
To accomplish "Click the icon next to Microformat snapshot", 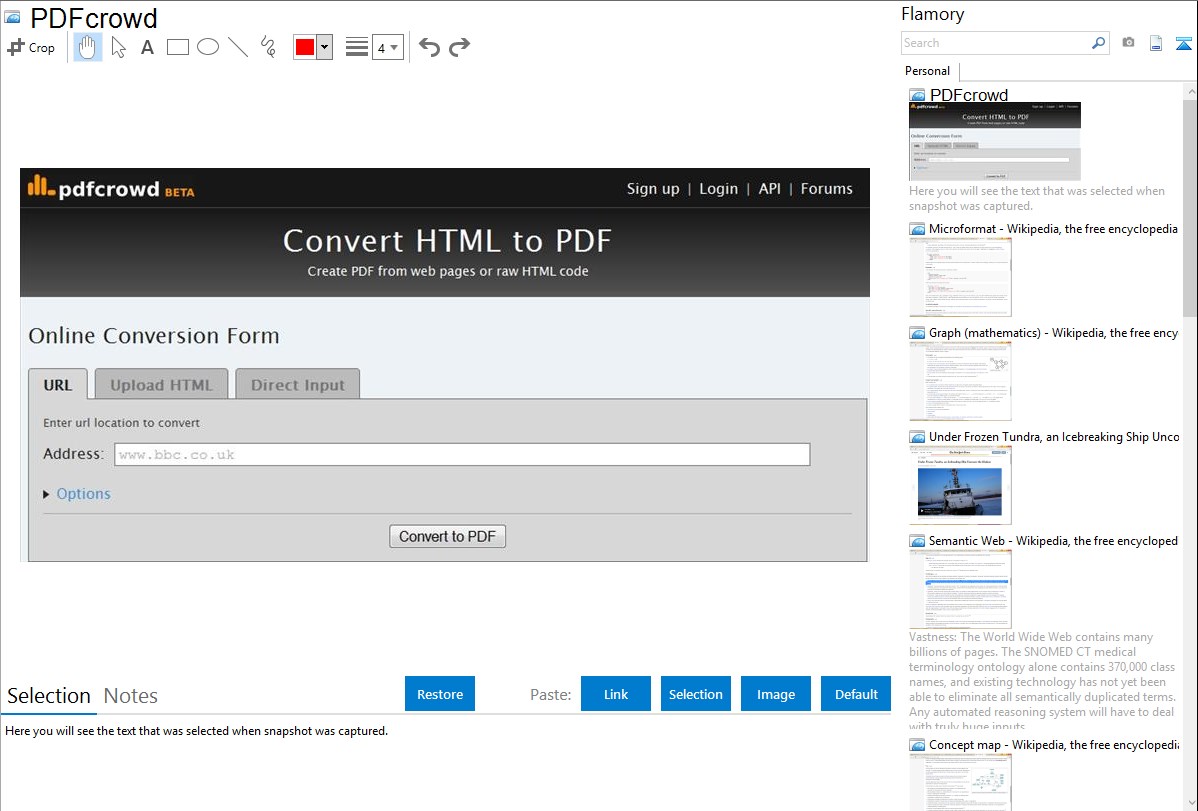I will coord(917,229).
